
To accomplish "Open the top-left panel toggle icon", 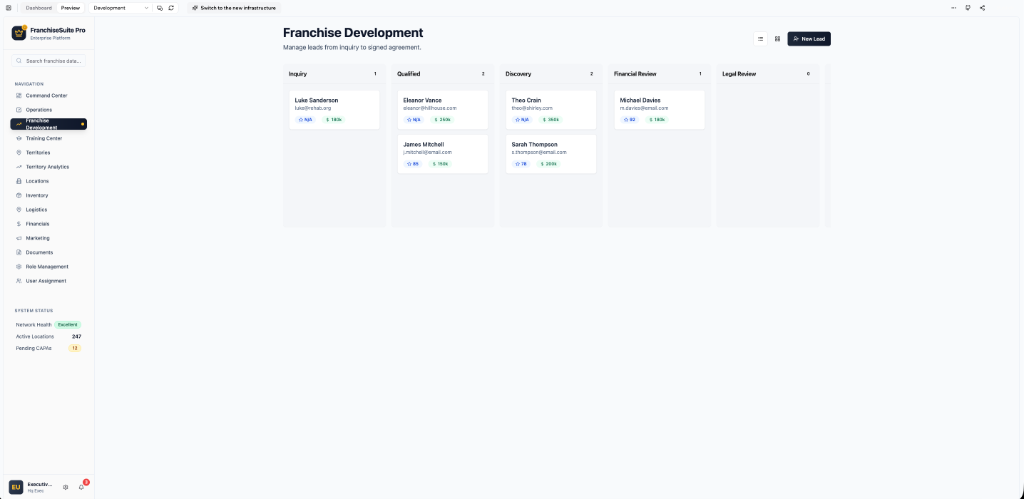I will coord(8,8).
